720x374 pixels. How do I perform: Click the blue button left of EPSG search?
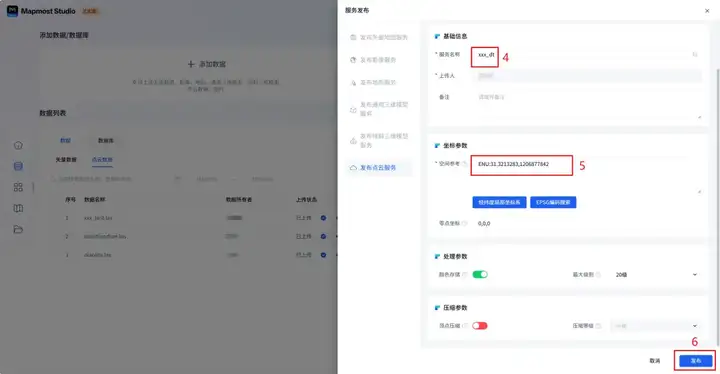point(499,202)
